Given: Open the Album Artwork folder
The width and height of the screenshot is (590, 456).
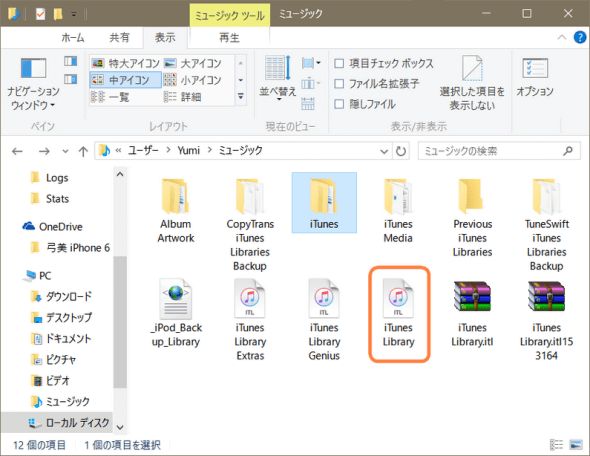Looking at the screenshot, I should 175,211.
